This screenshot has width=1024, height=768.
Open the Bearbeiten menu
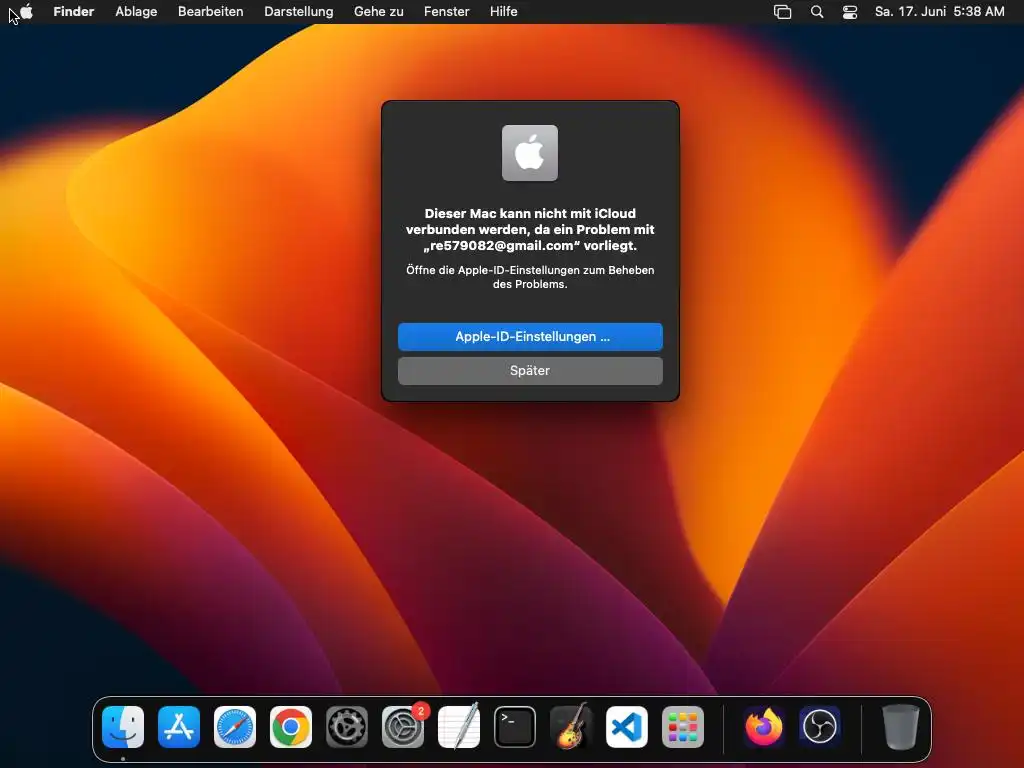(x=210, y=11)
